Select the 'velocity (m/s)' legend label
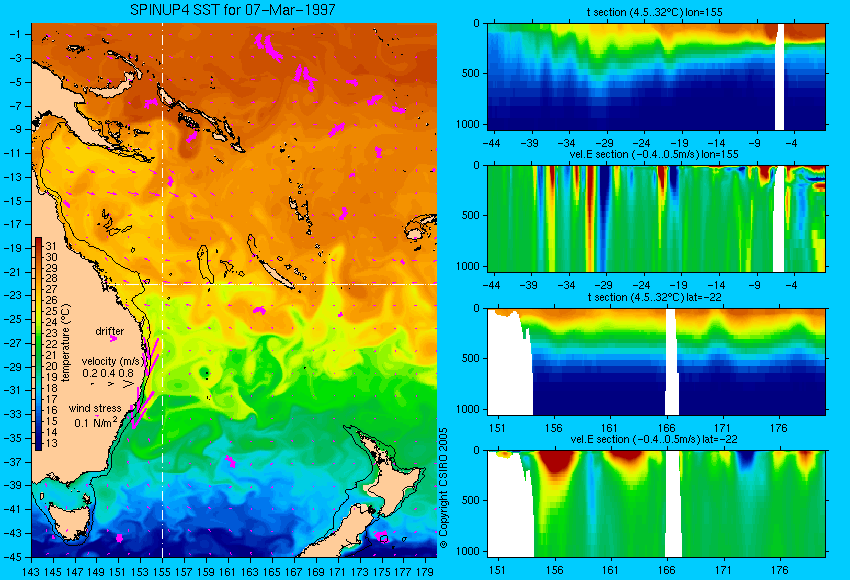Screen dimensions: 850x580 [x=112, y=361]
